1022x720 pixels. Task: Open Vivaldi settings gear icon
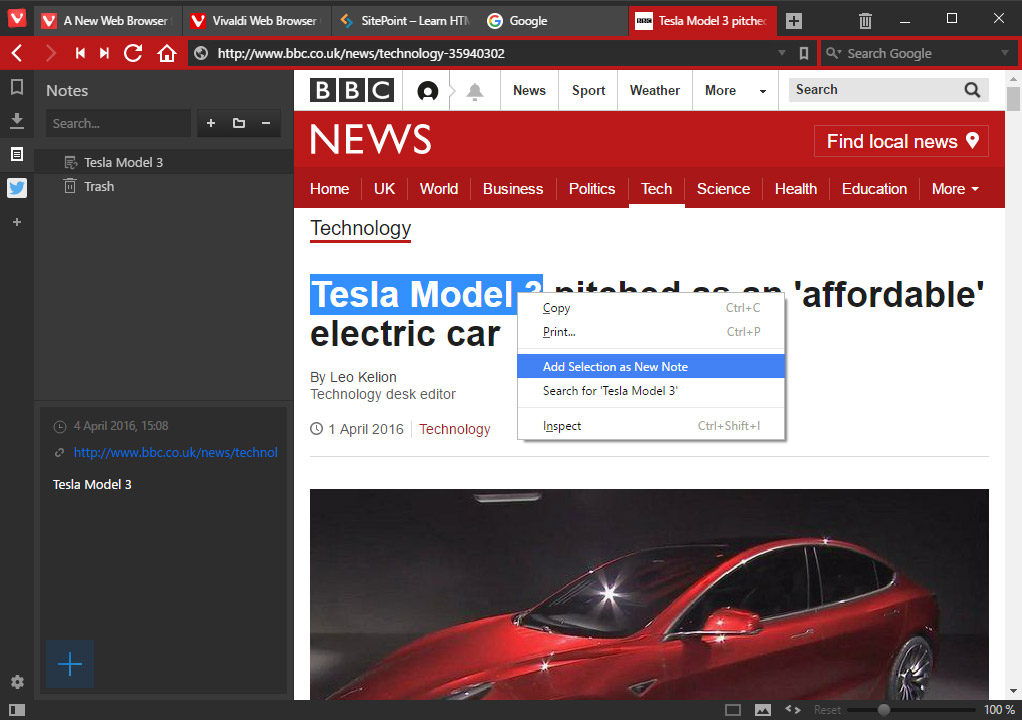point(16,682)
